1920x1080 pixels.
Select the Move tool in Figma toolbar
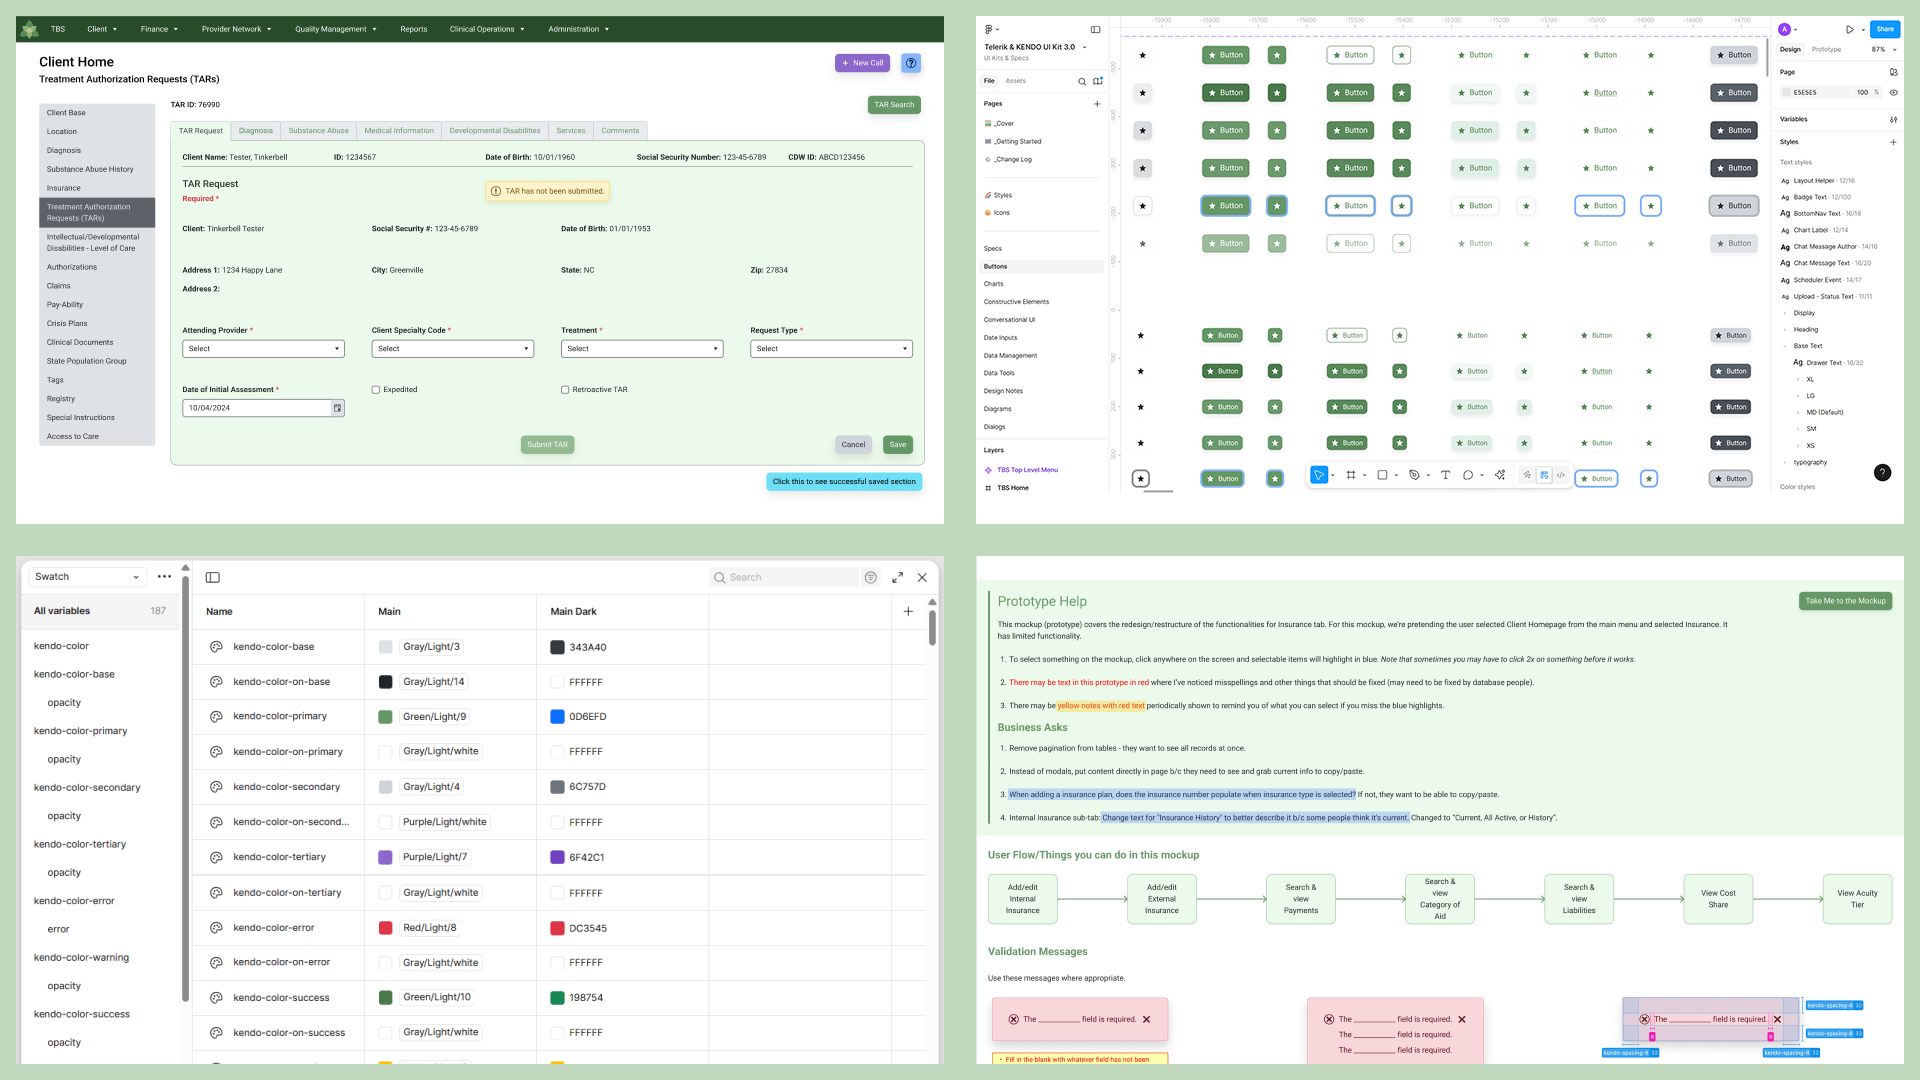[x=1319, y=475]
